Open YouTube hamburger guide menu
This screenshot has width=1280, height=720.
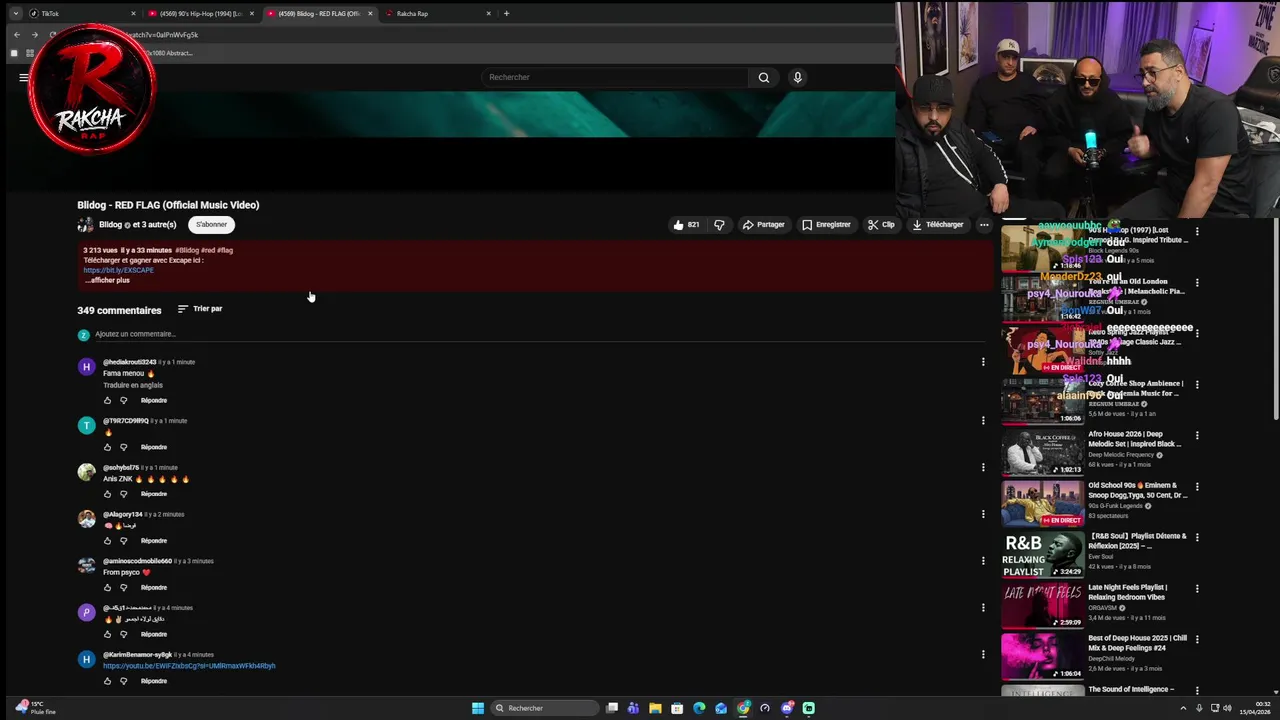pos(24,77)
